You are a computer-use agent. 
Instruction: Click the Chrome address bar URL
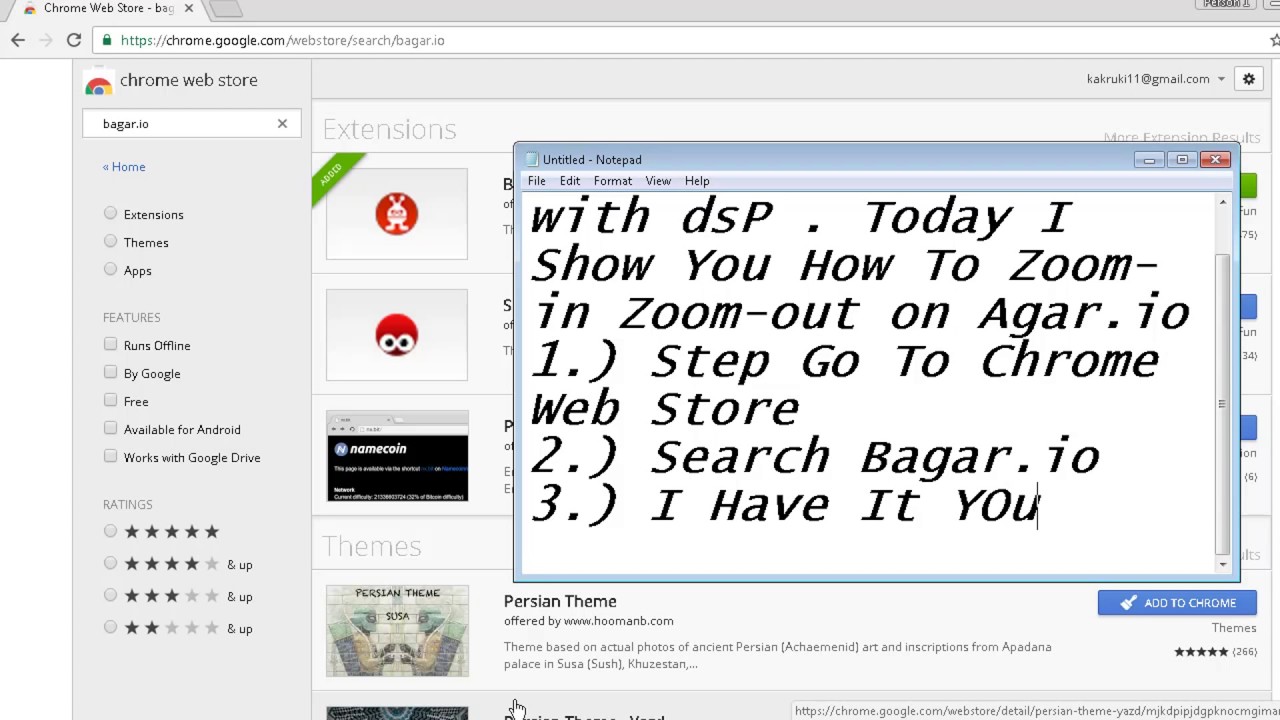pos(282,40)
